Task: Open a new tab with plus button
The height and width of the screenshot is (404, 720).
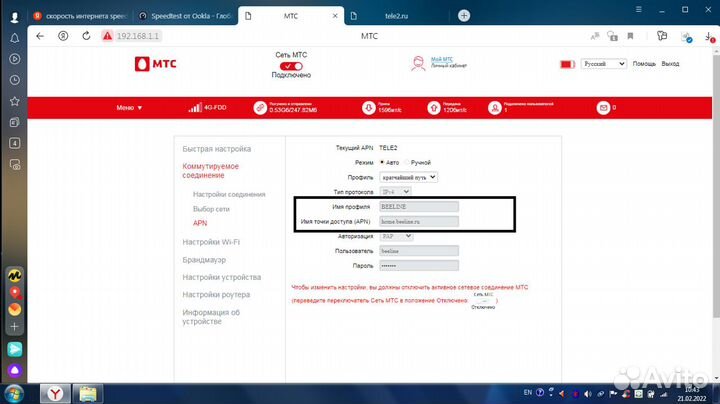Action: click(x=464, y=16)
